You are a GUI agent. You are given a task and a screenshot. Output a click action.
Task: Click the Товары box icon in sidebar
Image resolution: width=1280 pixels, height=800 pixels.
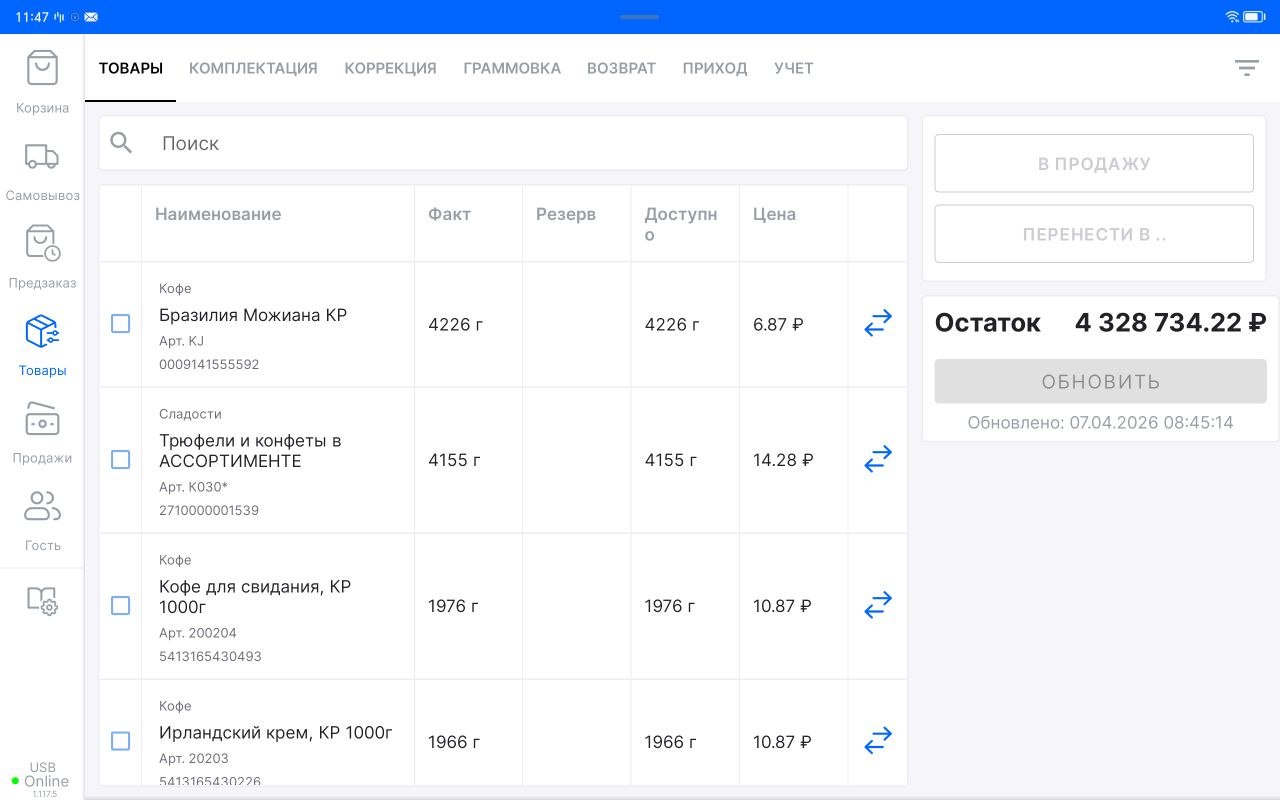coord(41,331)
